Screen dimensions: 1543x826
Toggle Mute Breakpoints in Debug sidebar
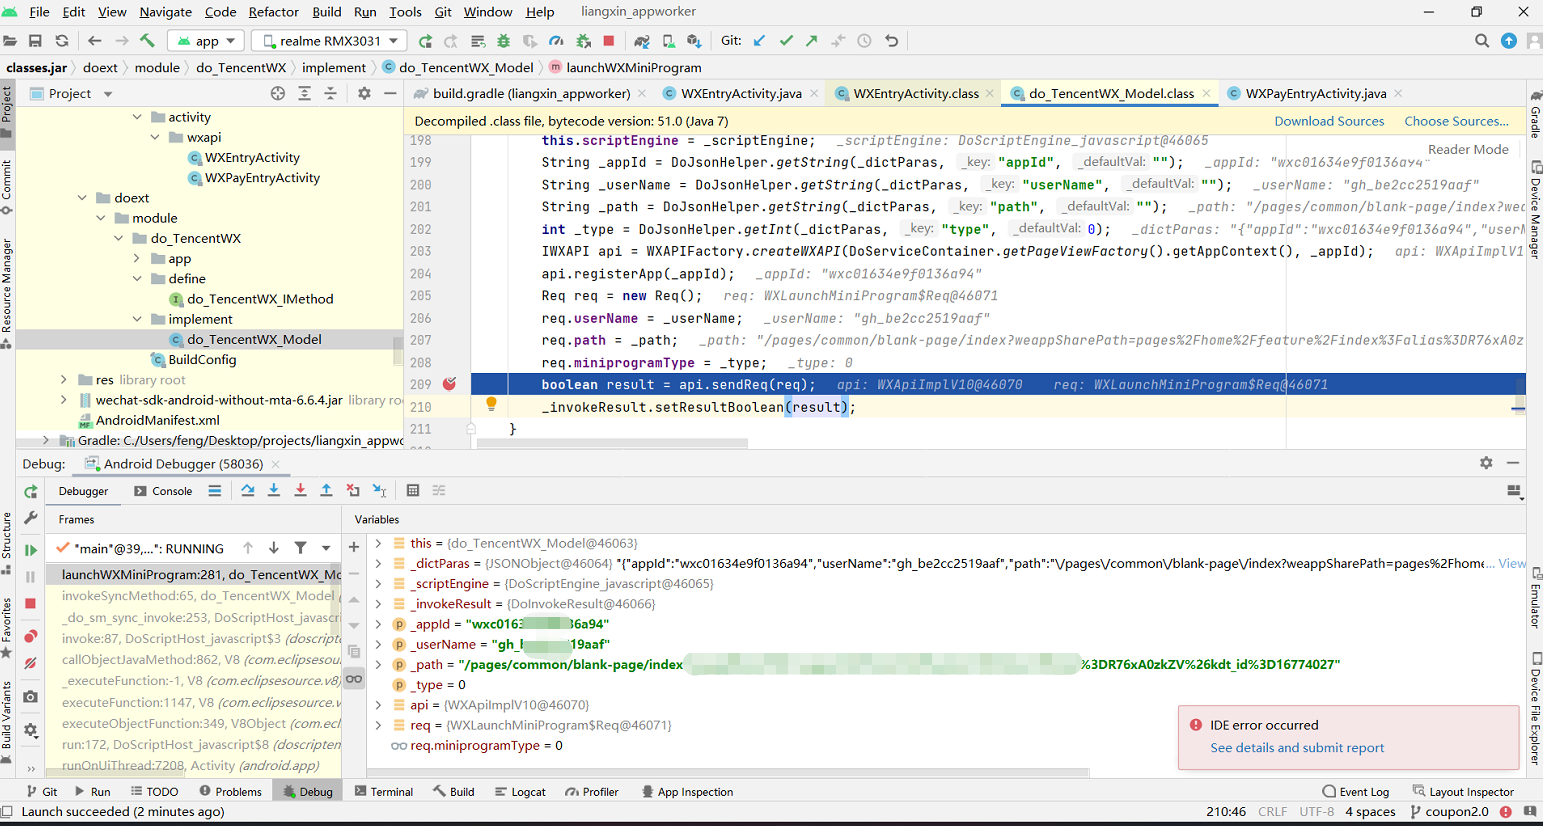point(31,663)
